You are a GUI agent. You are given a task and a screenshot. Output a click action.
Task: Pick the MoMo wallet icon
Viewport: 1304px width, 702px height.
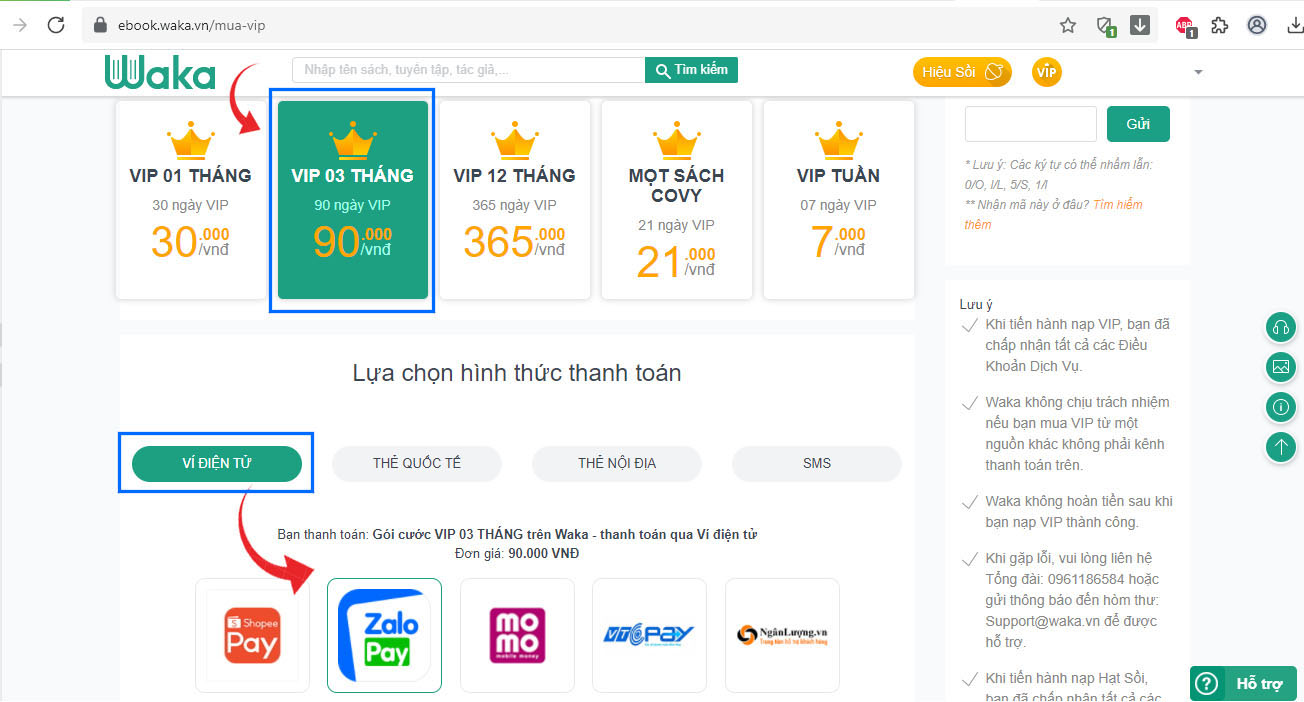tap(517, 635)
